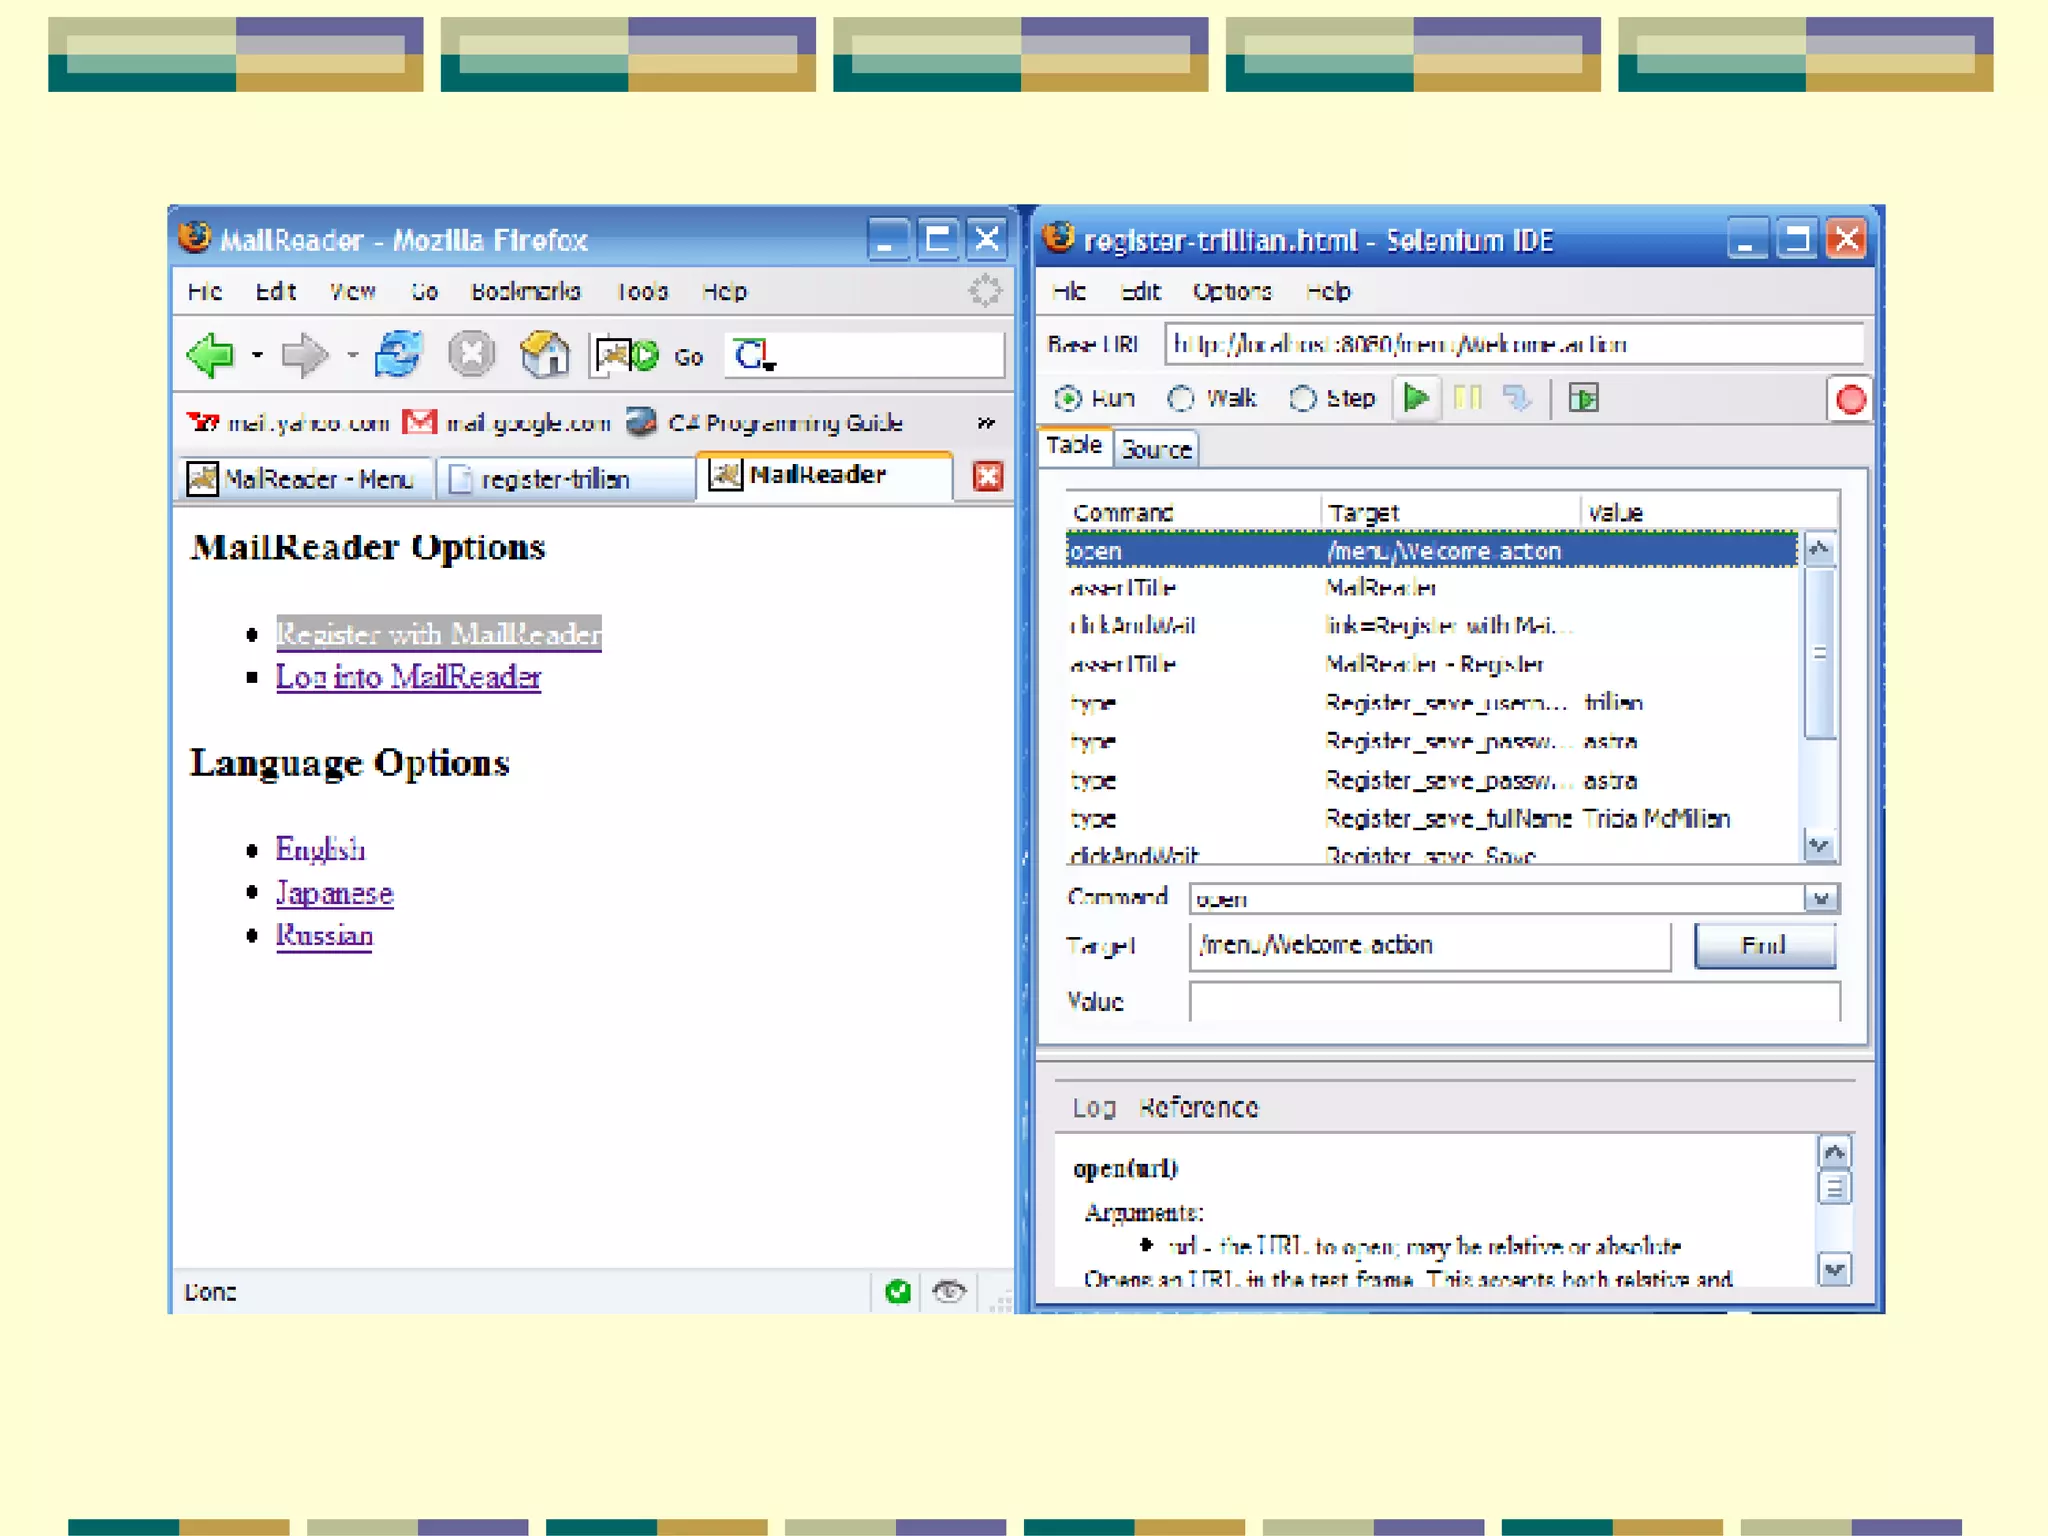The image size is (2048, 1536).
Task: Click the Log into MailReader link
Action: coord(408,677)
